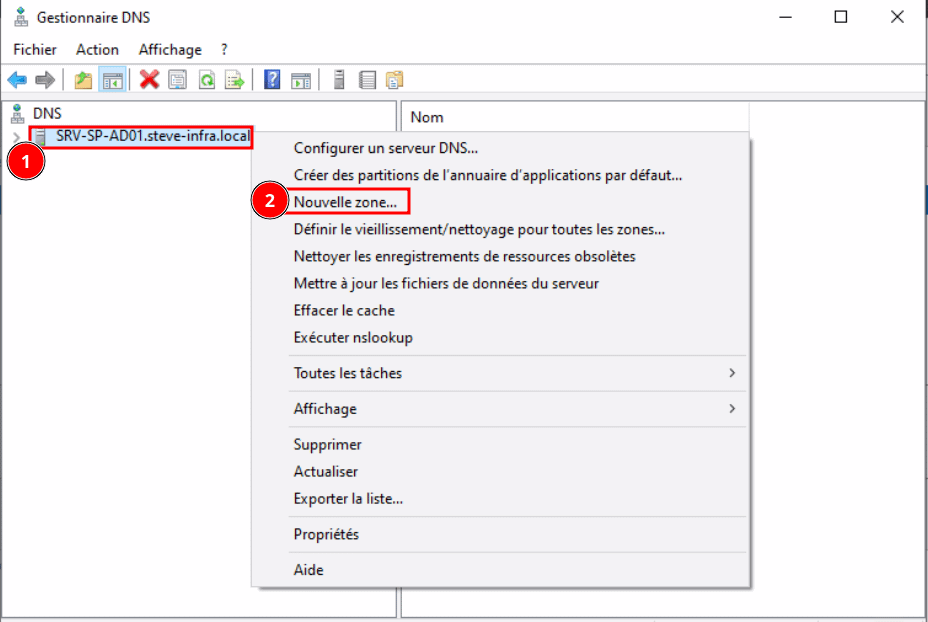This screenshot has width=928, height=622.
Task: Click the blue Help question mark icon
Action: click(272, 80)
